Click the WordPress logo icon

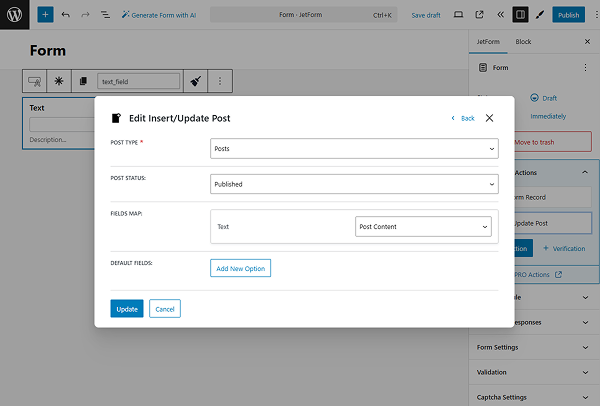[x=15, y=15]
